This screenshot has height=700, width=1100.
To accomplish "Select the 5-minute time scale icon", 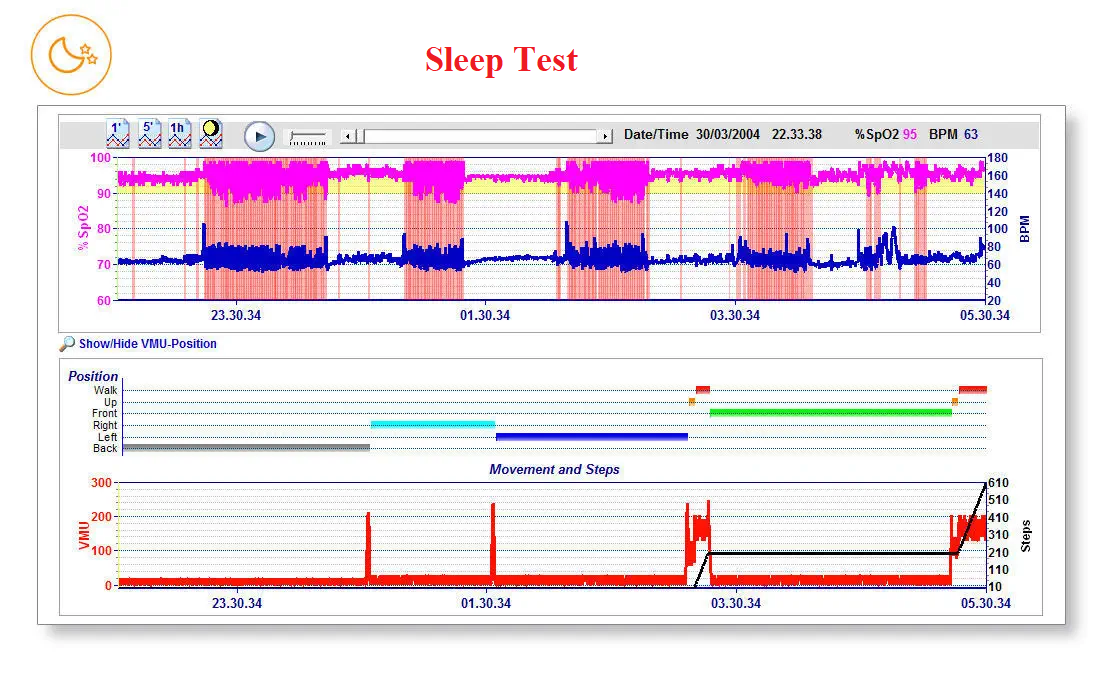I will 149,134.
